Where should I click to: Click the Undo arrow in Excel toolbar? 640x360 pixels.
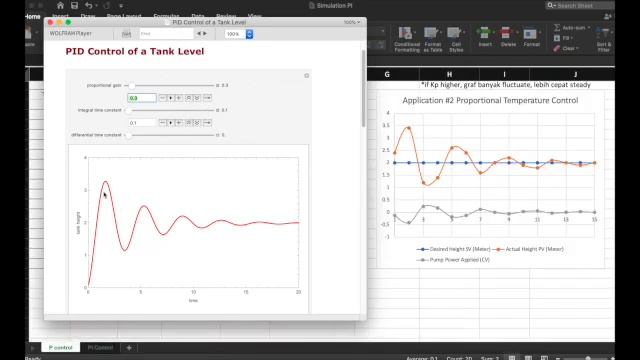[x=89, y=5]
